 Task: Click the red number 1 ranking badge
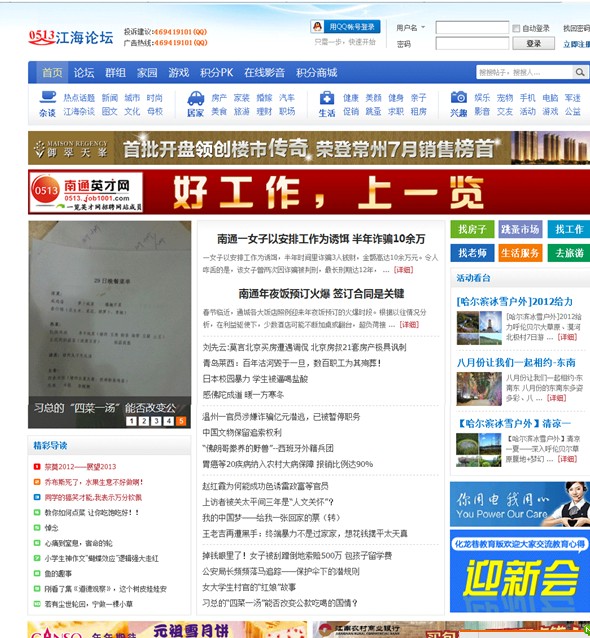pos(37,467)
